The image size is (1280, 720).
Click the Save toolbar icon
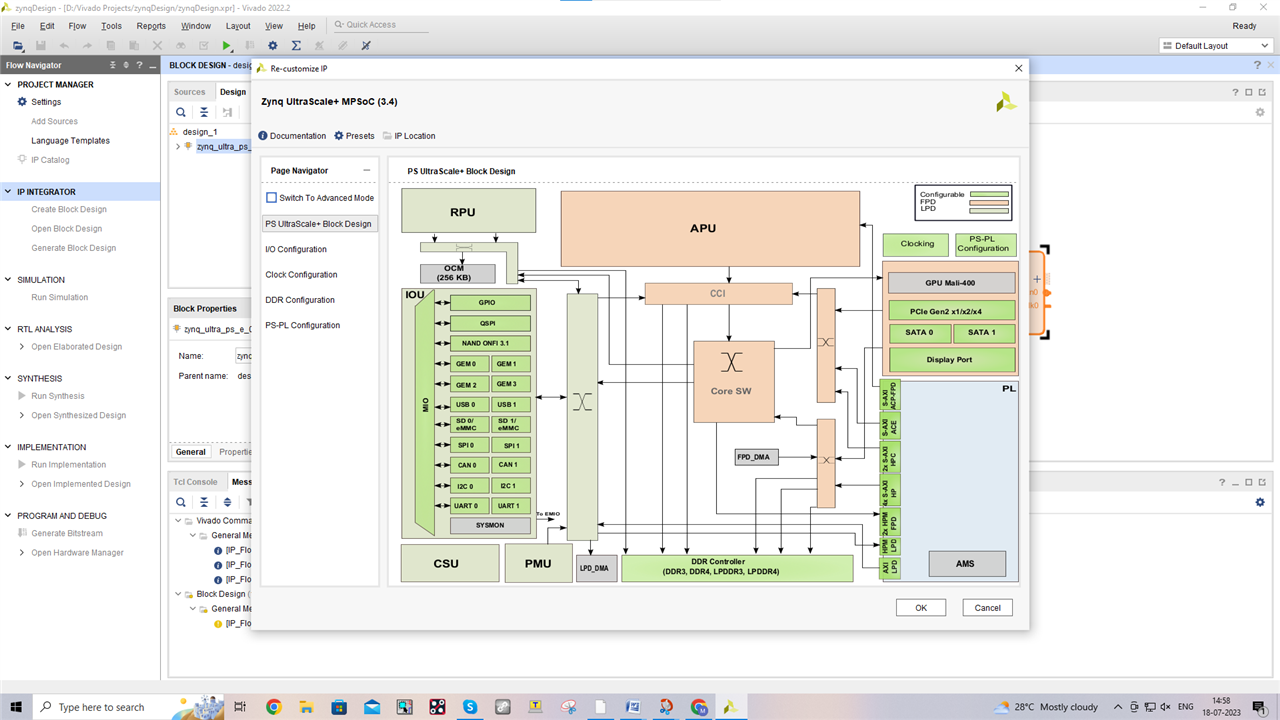coord(41,46)
